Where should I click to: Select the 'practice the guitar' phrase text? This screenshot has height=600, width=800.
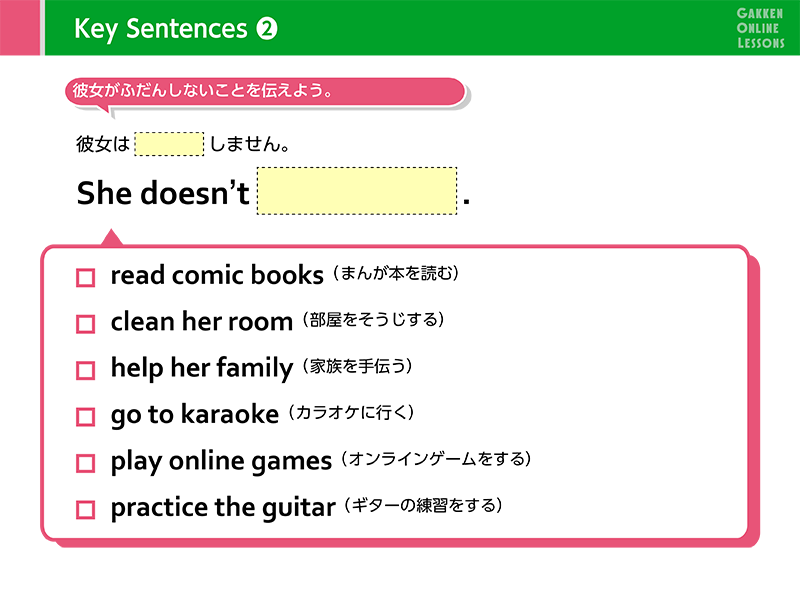(223, 507)
